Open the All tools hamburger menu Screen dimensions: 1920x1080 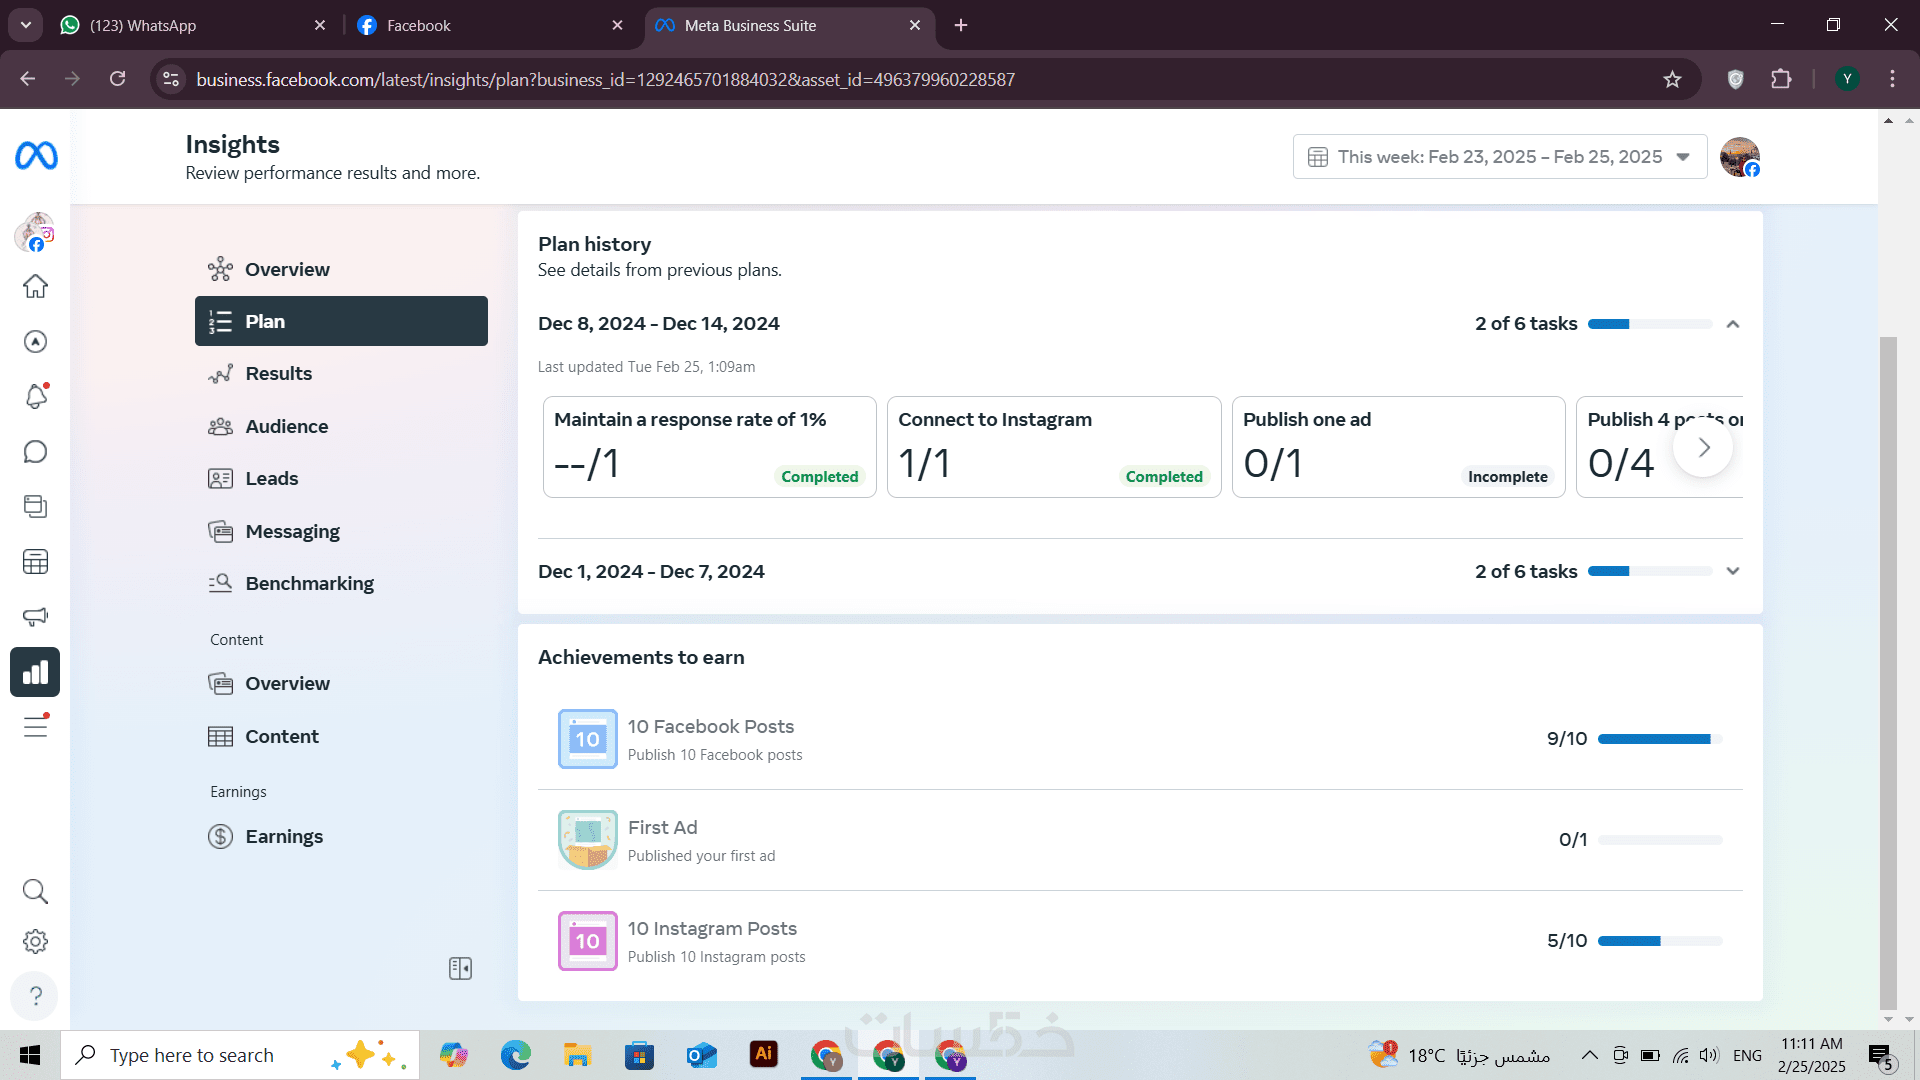(35, 727)
